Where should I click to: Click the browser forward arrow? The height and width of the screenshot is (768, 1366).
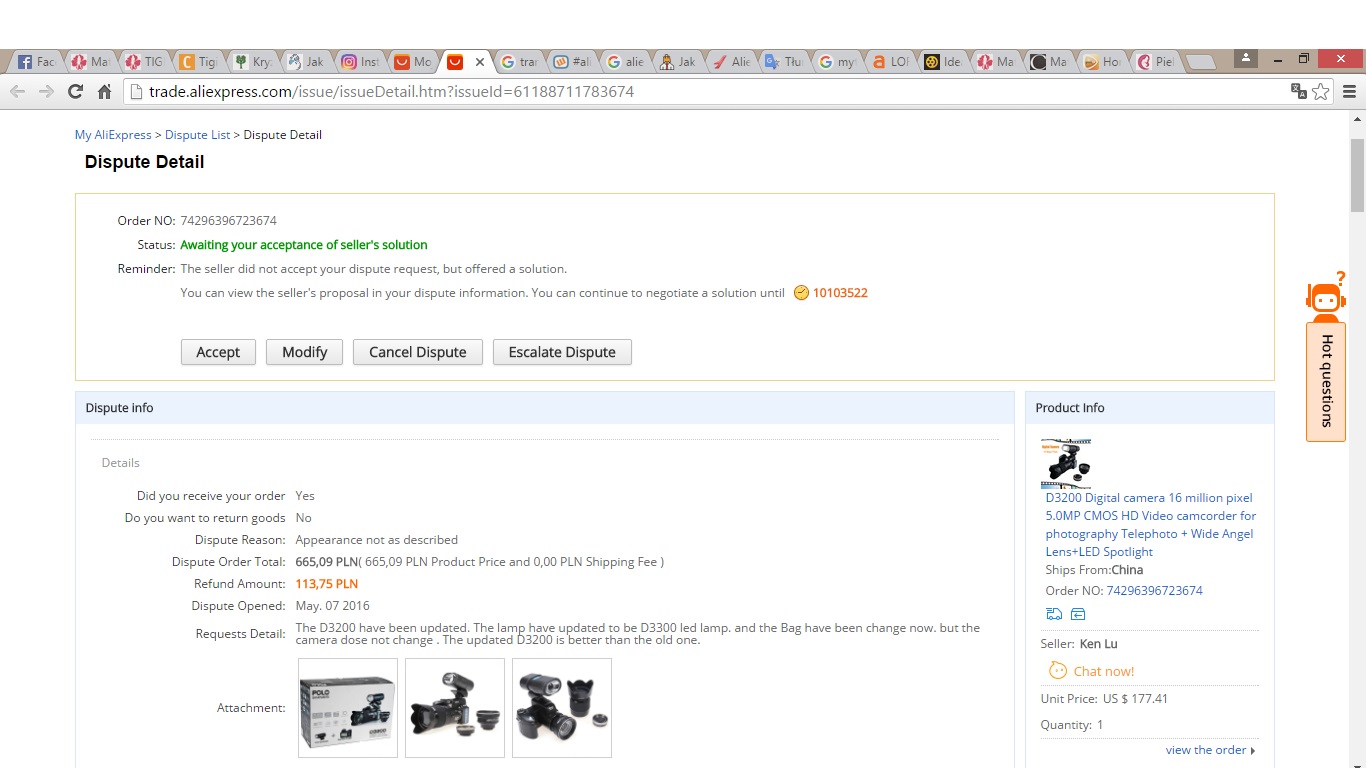(x=46, y=92)
